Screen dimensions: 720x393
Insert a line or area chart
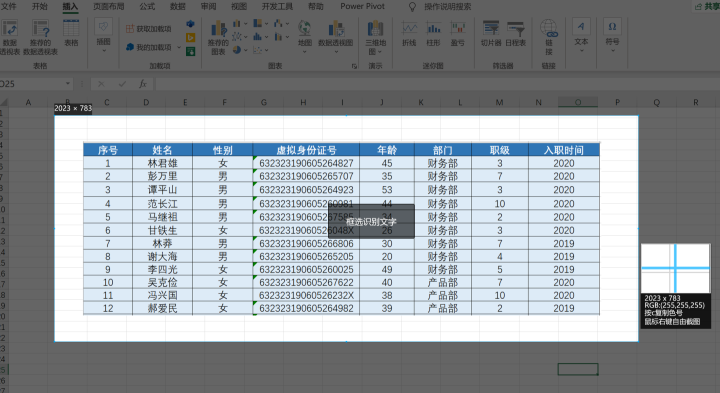tap(237, 37)
